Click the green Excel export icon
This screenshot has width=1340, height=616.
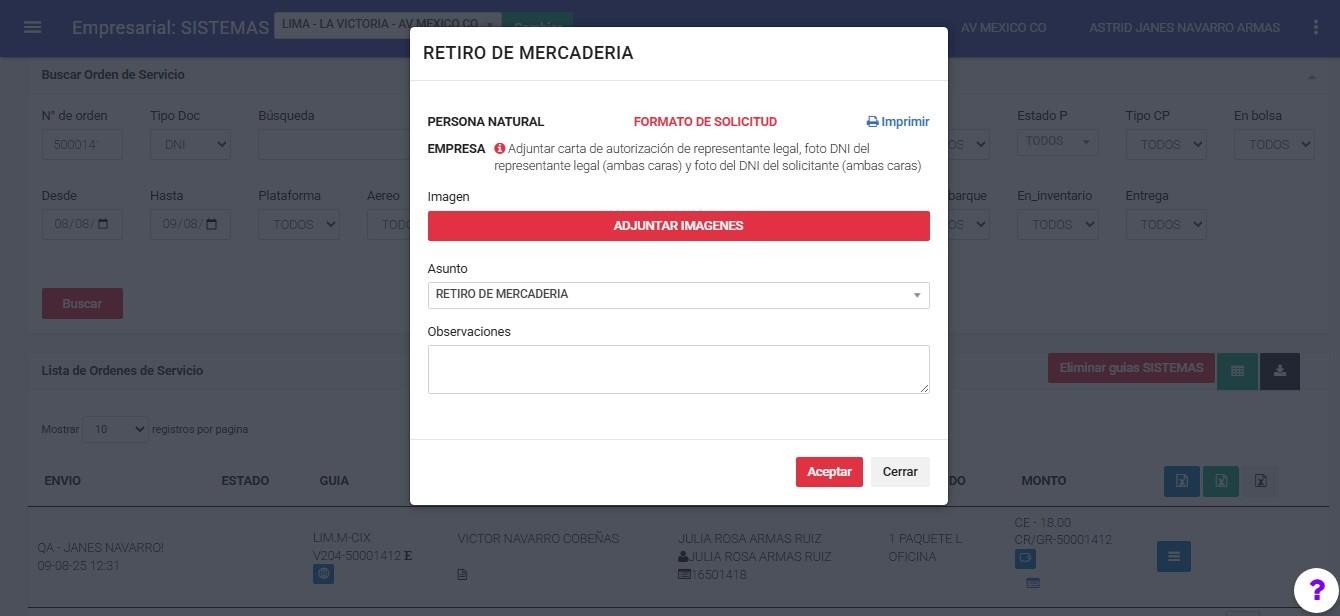pyautogui.click(x=1220, y=481)
